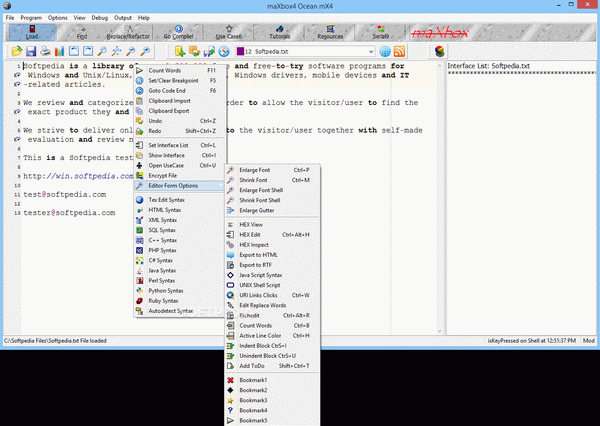Image resolution: width=600 pixels, height=426 pixels.
Task: Click the Serial9 toolbar button
Action: pos(380,32)
